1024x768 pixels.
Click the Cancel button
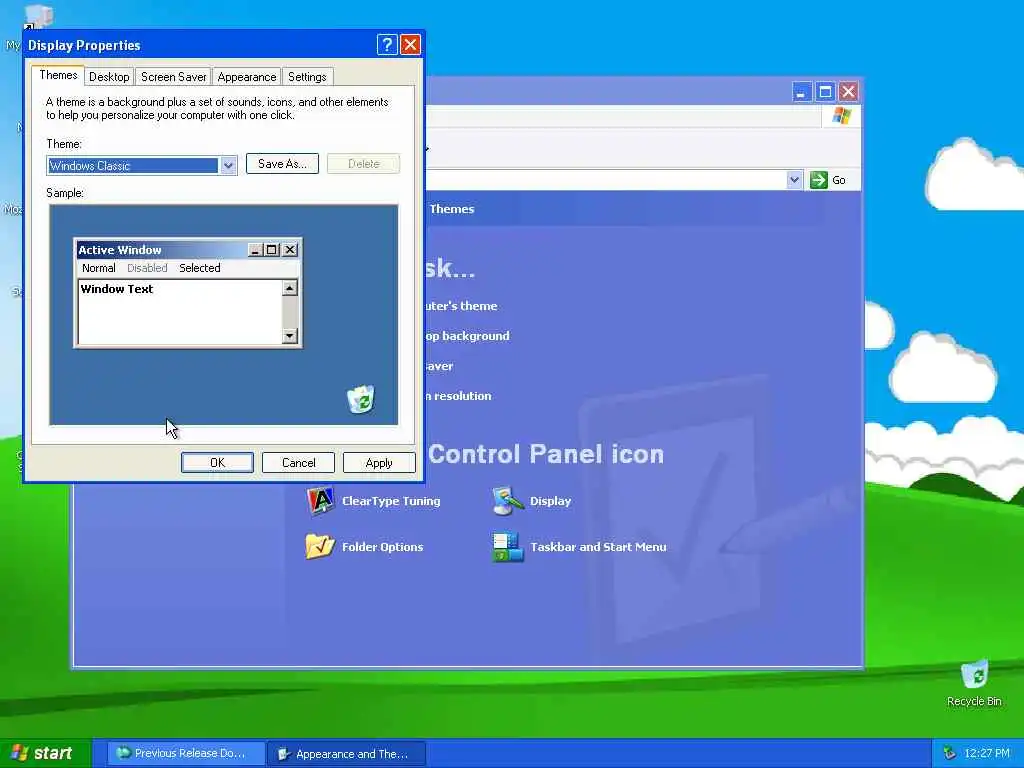[x=298, y=462]
